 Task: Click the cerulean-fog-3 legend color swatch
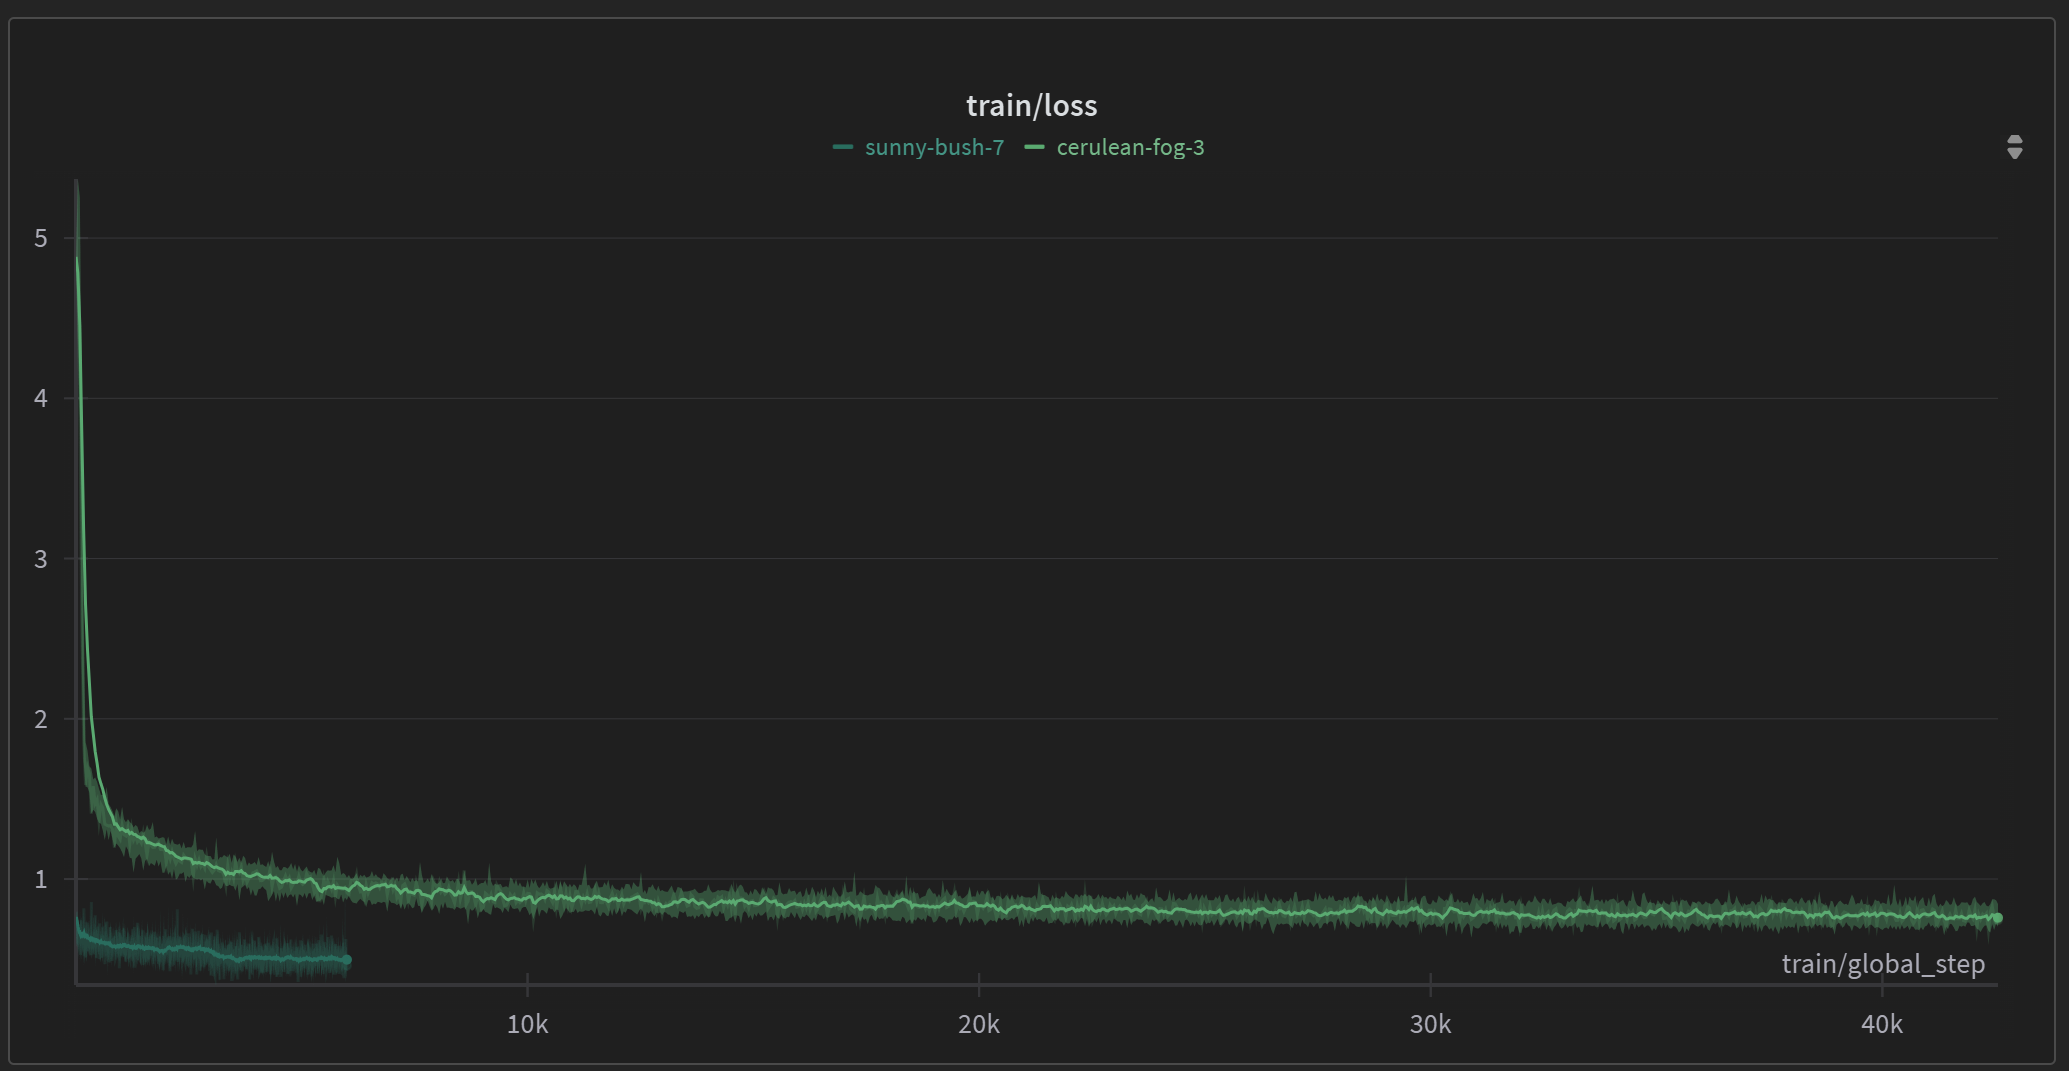pyautogui.click(x=1035, y=148)
